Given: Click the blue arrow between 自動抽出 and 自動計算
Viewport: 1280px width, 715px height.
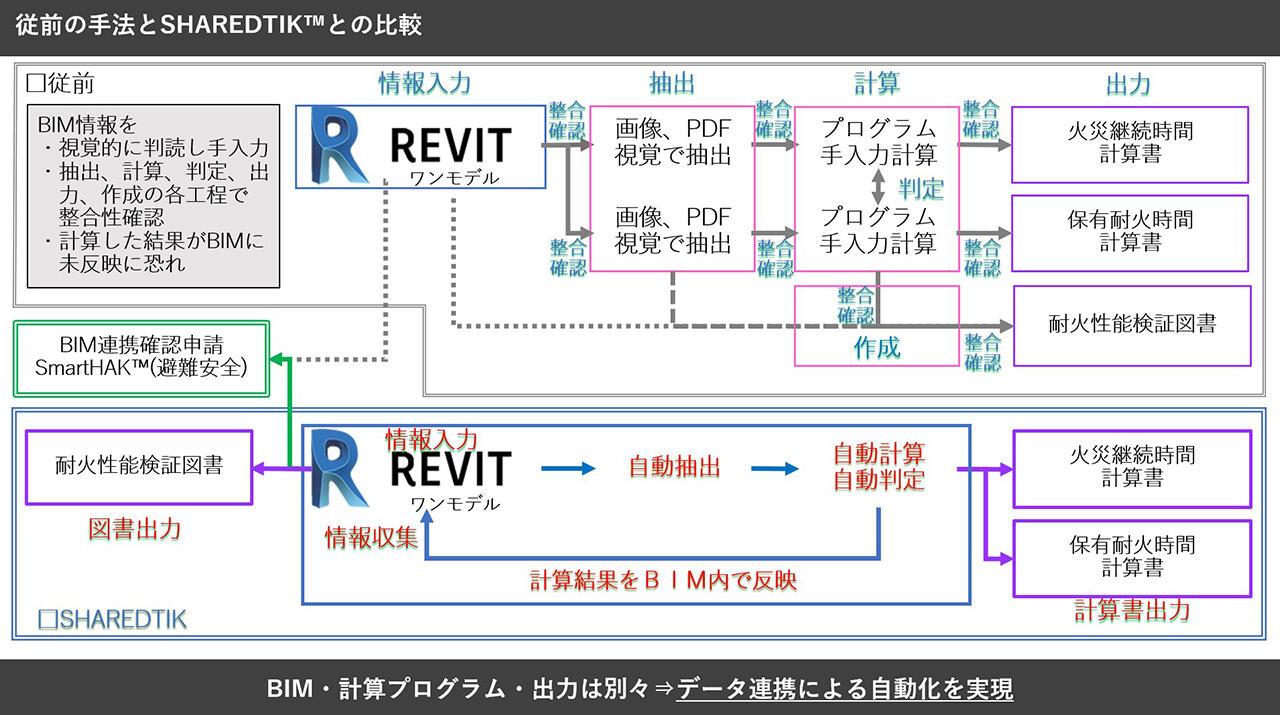Looking at the screenshot, I should tap(777, 467).
